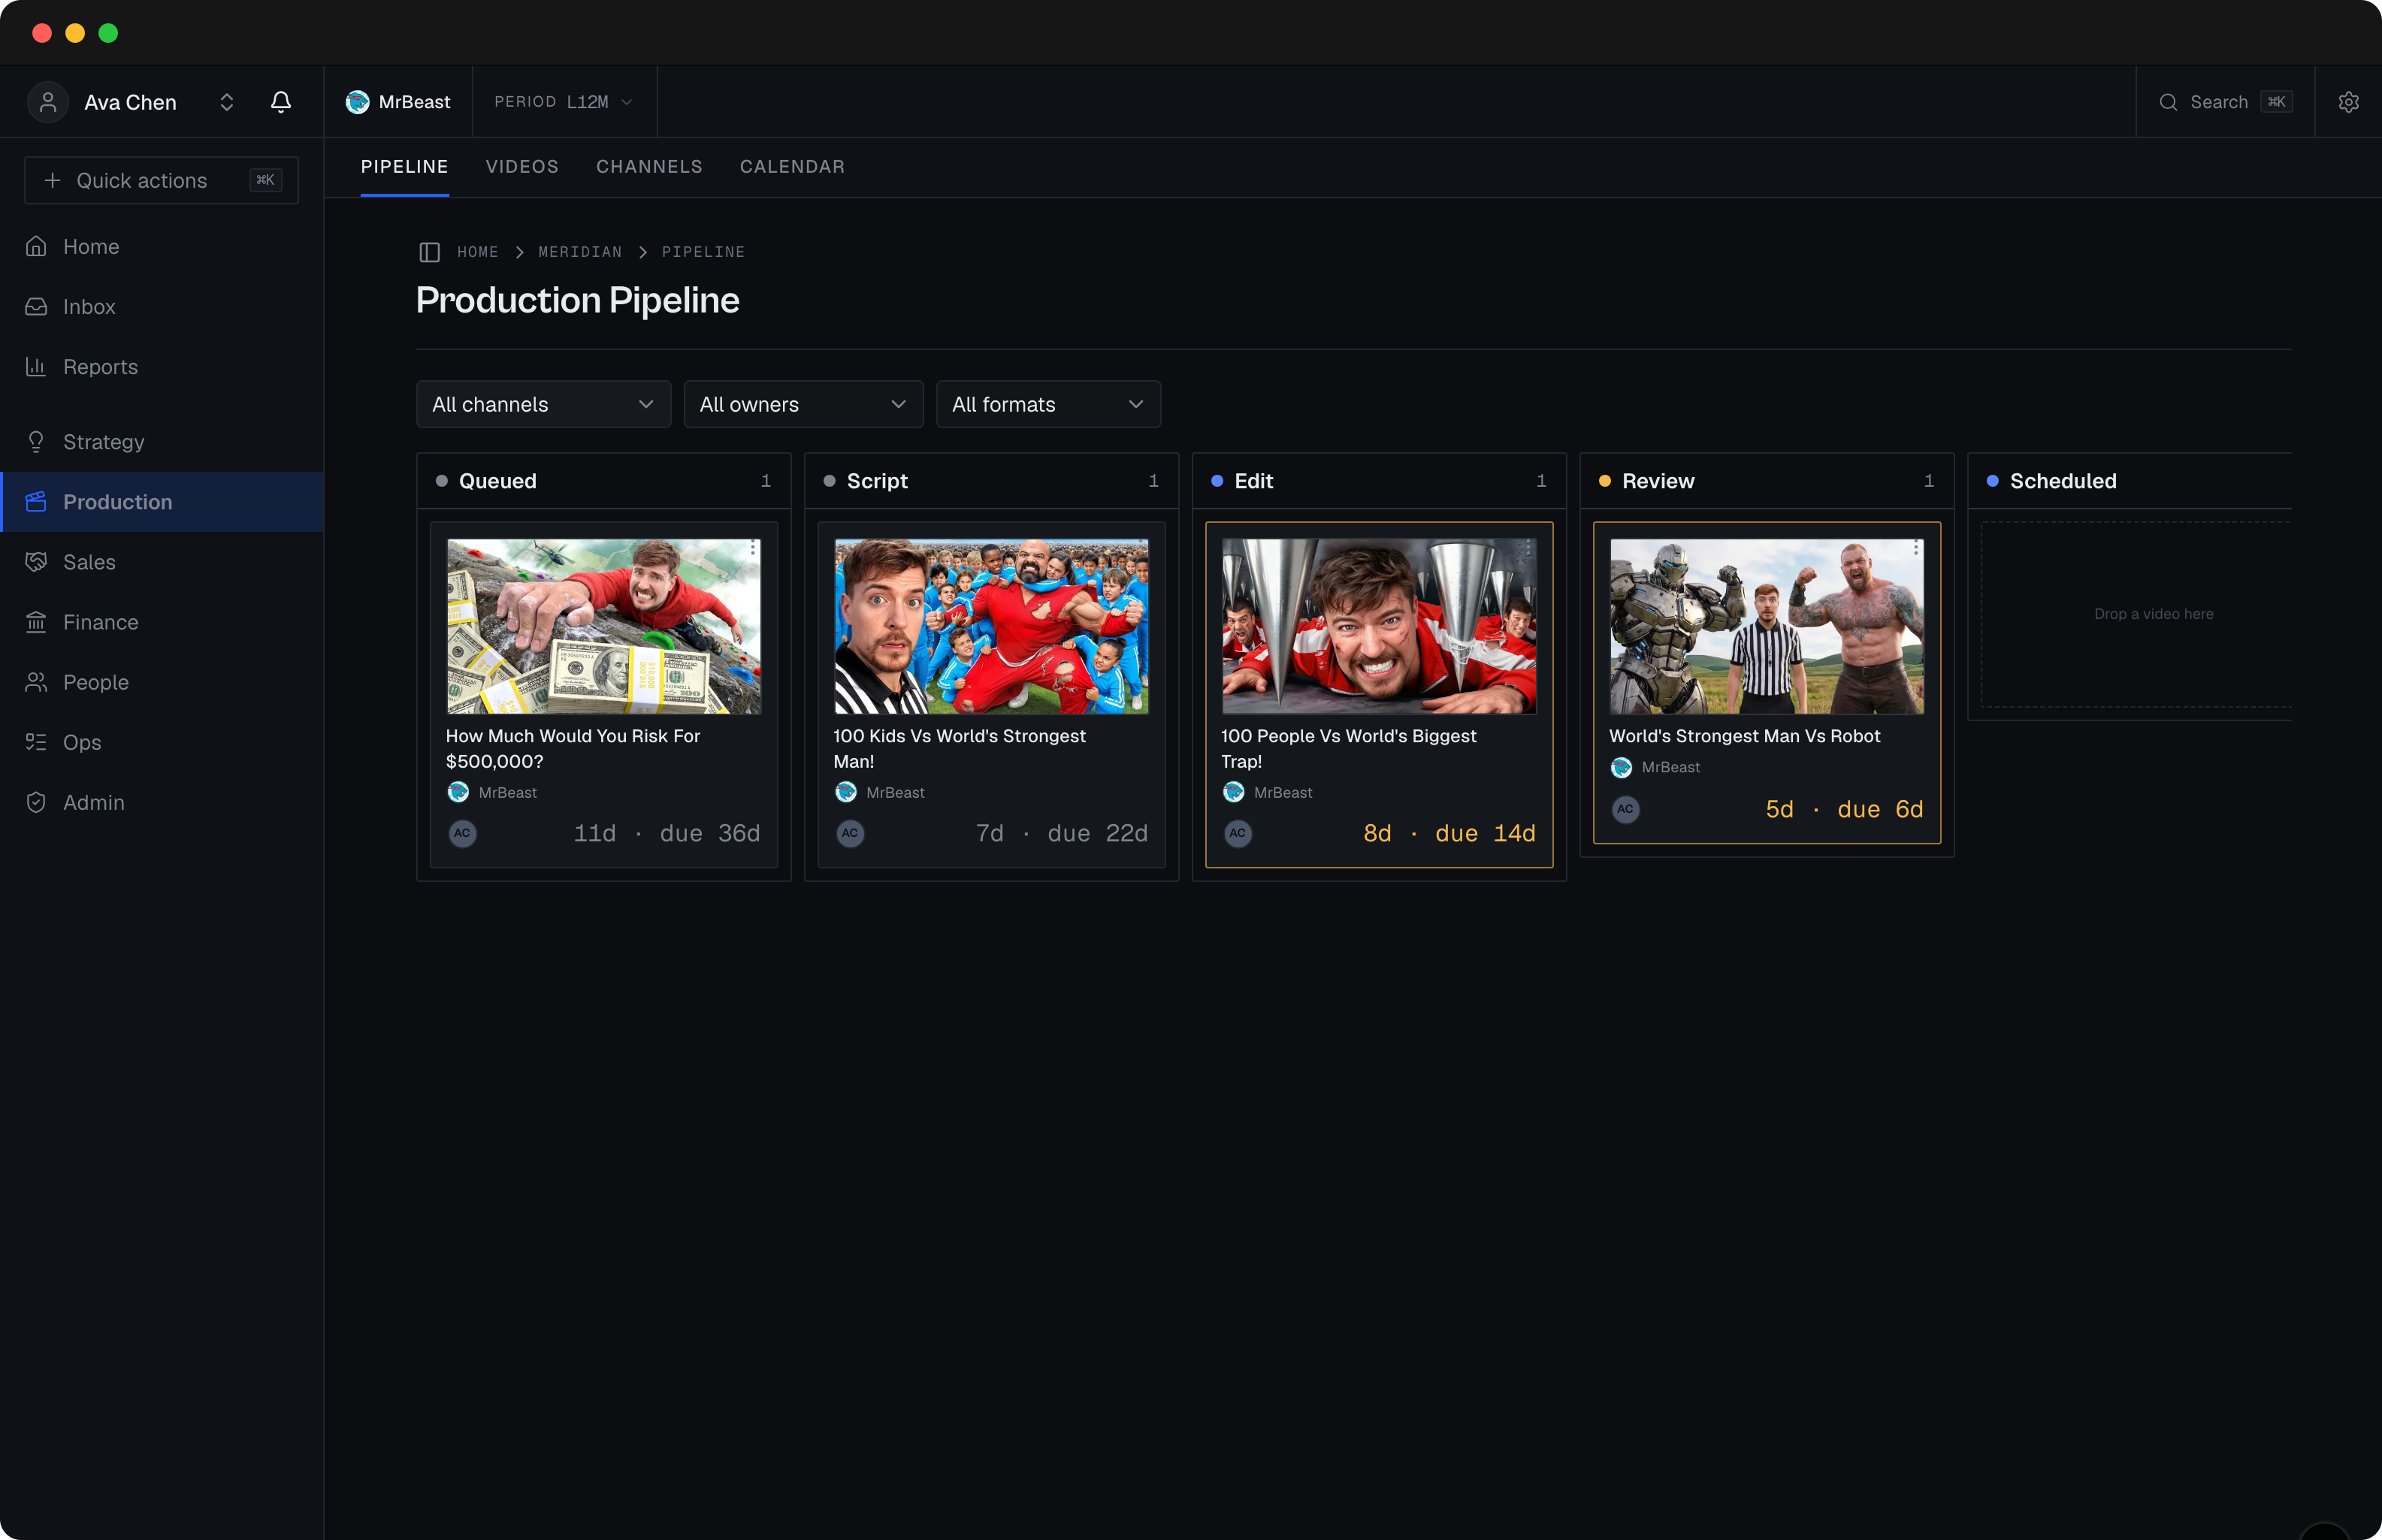This screenshot has height=1540, width=2382.
Task: Click the Drop a video here zone
Action: (2136, 614)
